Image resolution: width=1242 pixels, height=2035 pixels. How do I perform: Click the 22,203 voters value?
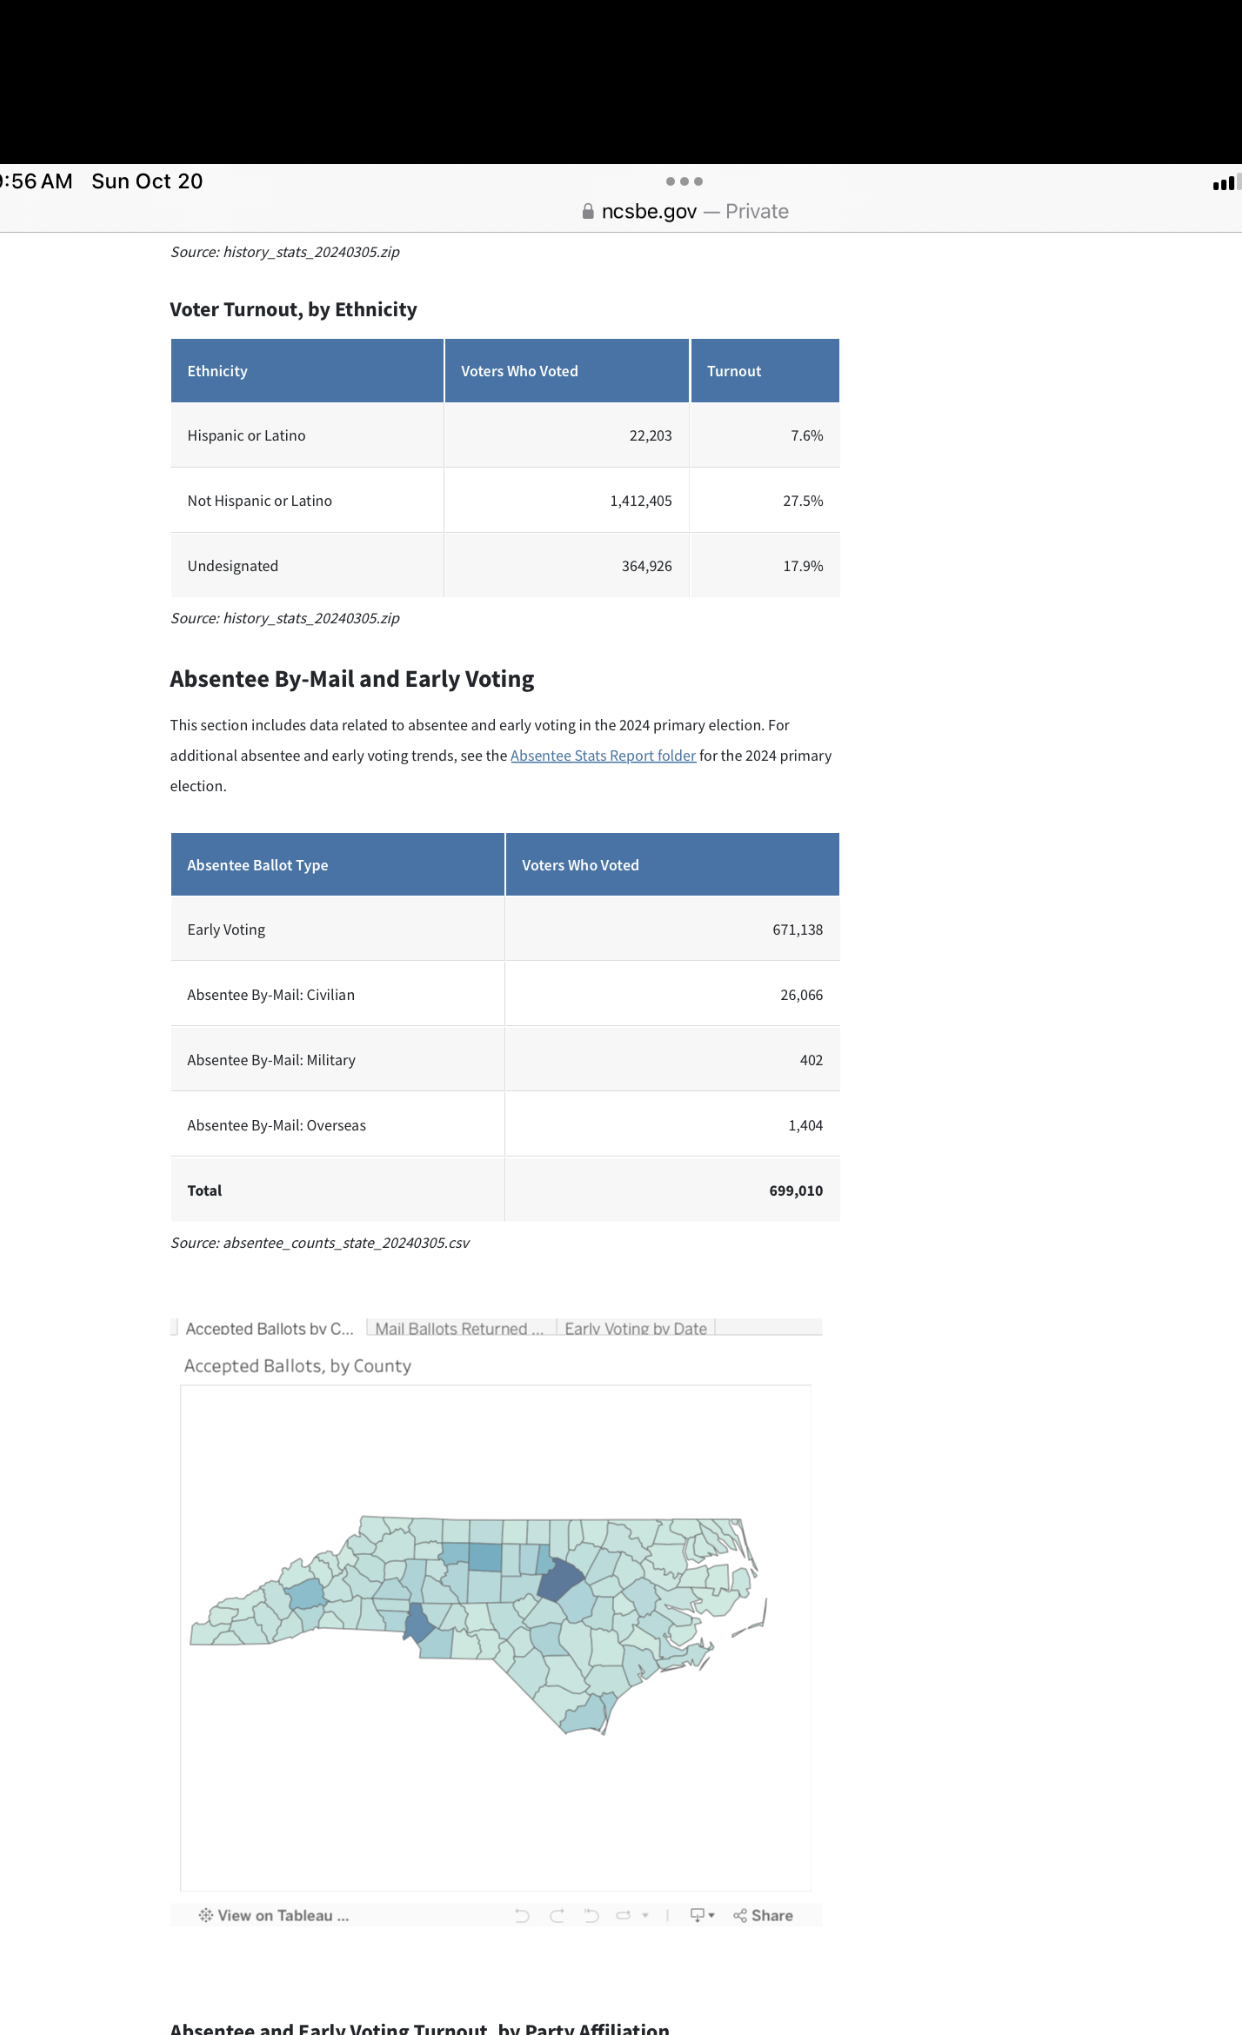[651, 436]
